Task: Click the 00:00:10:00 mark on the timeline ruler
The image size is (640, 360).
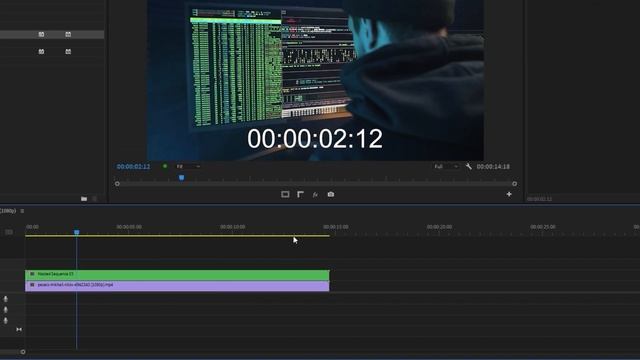Action: click(x=233, y=227)
